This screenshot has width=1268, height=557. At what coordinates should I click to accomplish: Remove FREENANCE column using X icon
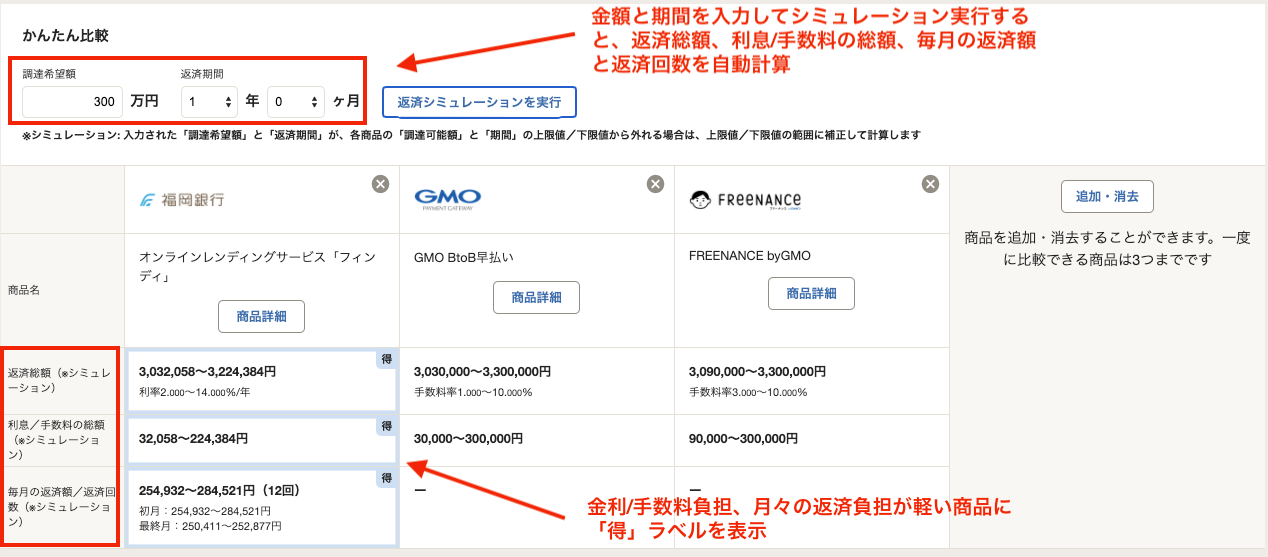930,184
